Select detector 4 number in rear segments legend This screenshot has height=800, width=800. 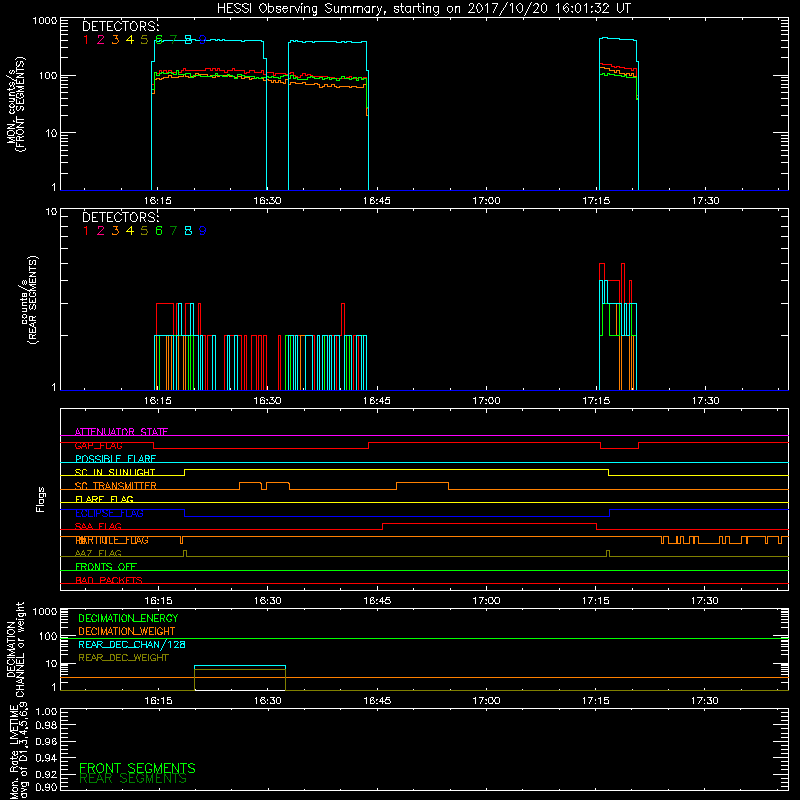130,231
